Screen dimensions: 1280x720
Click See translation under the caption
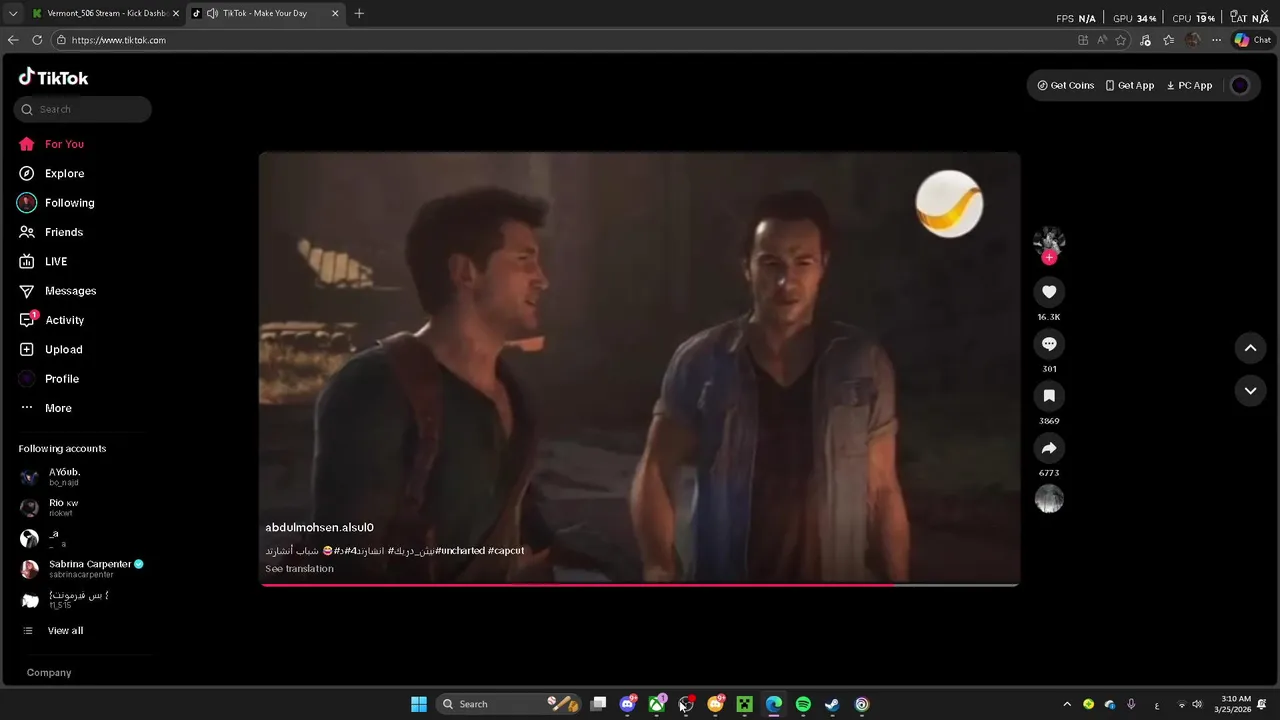click(x=299, y=568)
